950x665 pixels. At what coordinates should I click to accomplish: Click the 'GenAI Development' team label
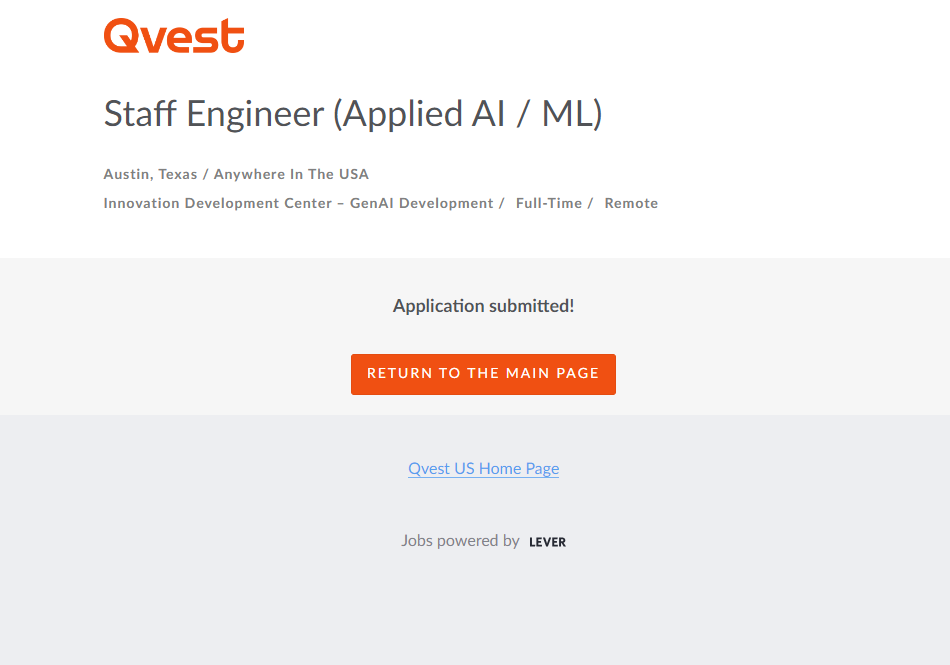[421, 203]
